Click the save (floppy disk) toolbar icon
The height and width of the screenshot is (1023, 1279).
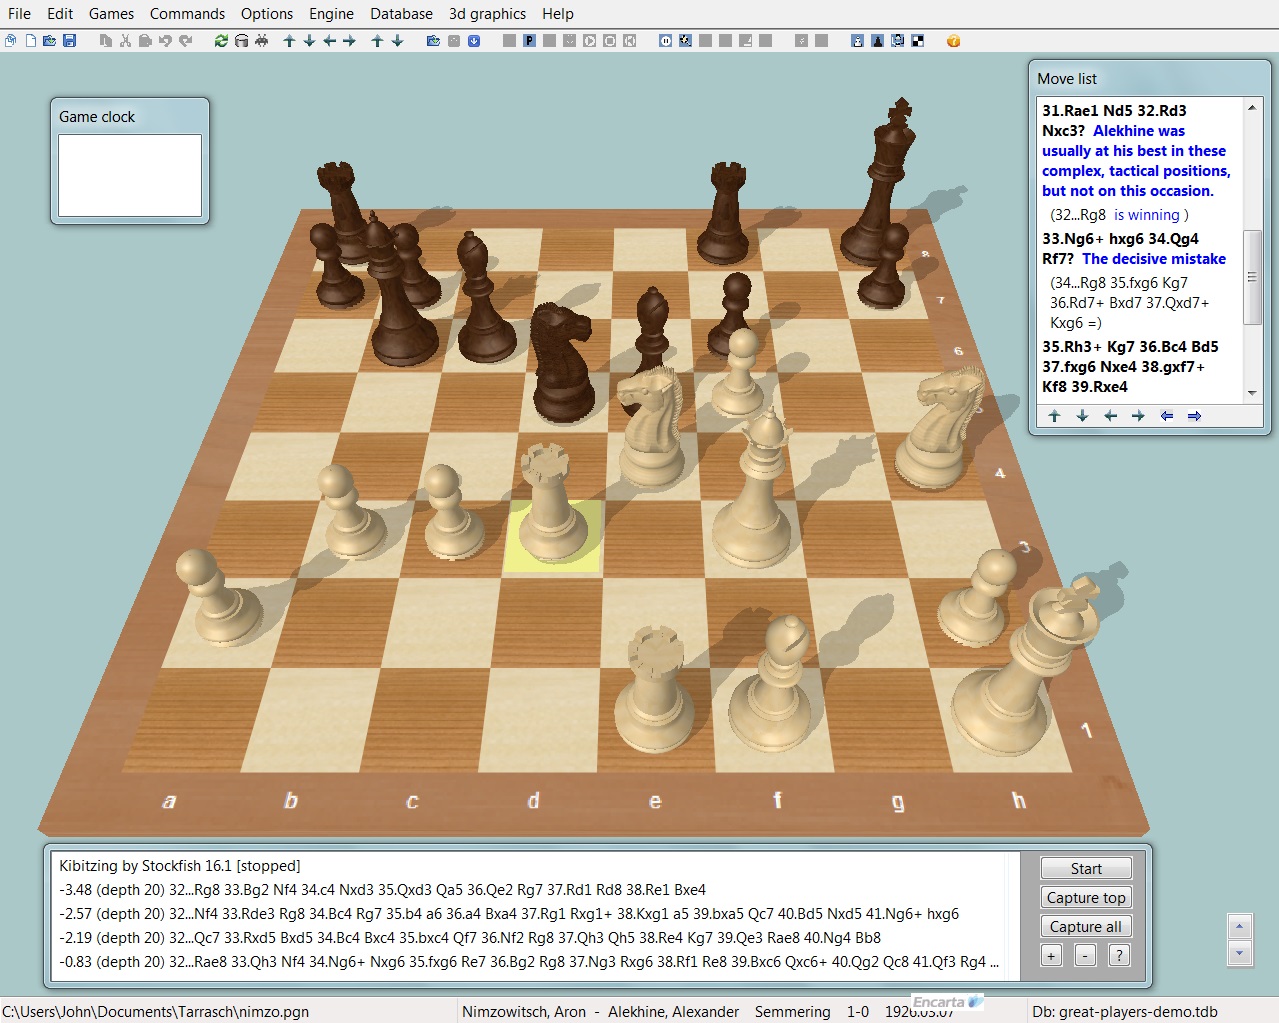[69, 41]
